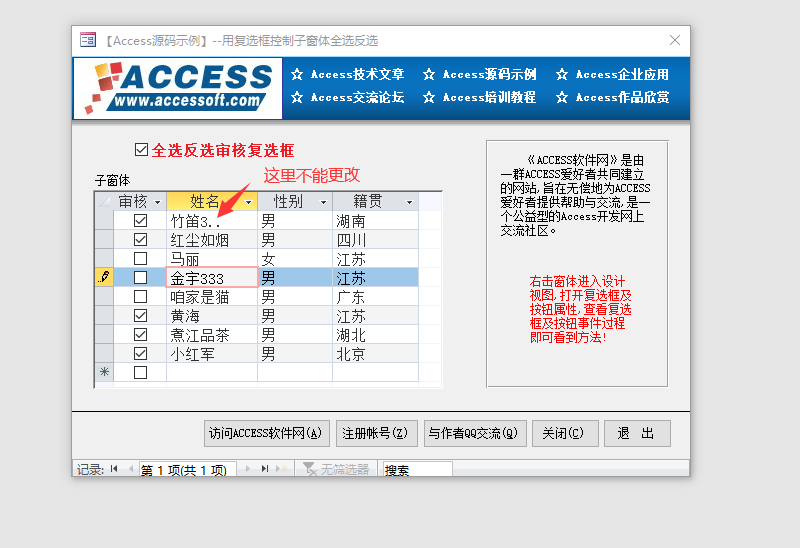
Task: Click the 性别 column header
Action: 295,202
